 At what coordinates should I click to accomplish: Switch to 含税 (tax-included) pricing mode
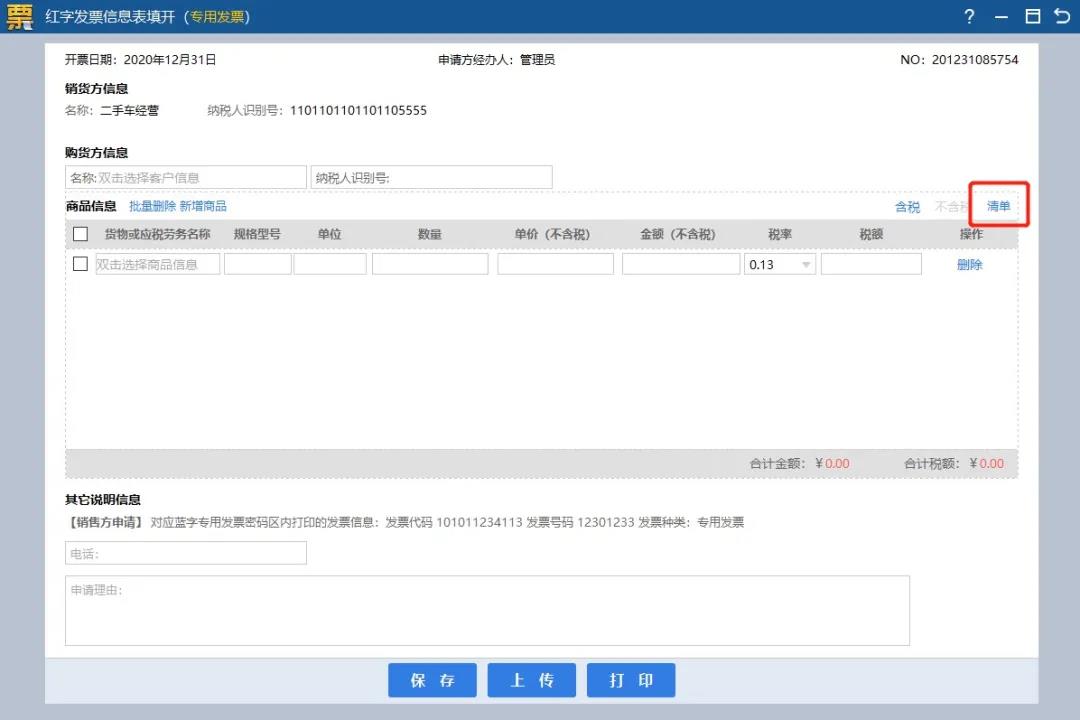click(x=906, y=207)
